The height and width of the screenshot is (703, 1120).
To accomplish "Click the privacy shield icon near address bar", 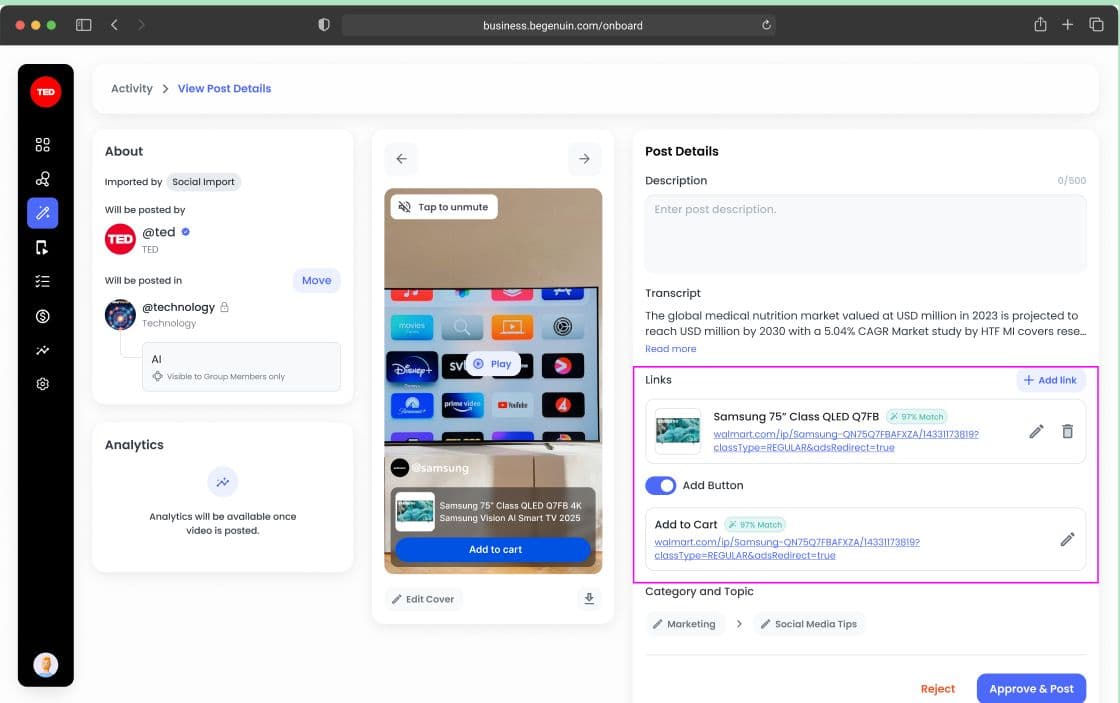I will (324, 25).
